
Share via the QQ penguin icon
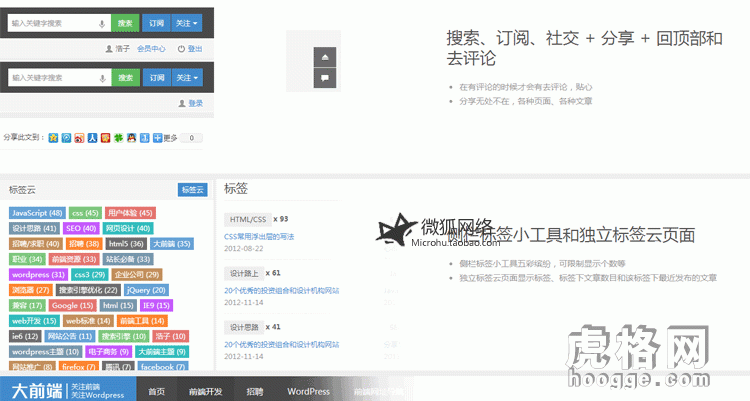pos(131,138)
